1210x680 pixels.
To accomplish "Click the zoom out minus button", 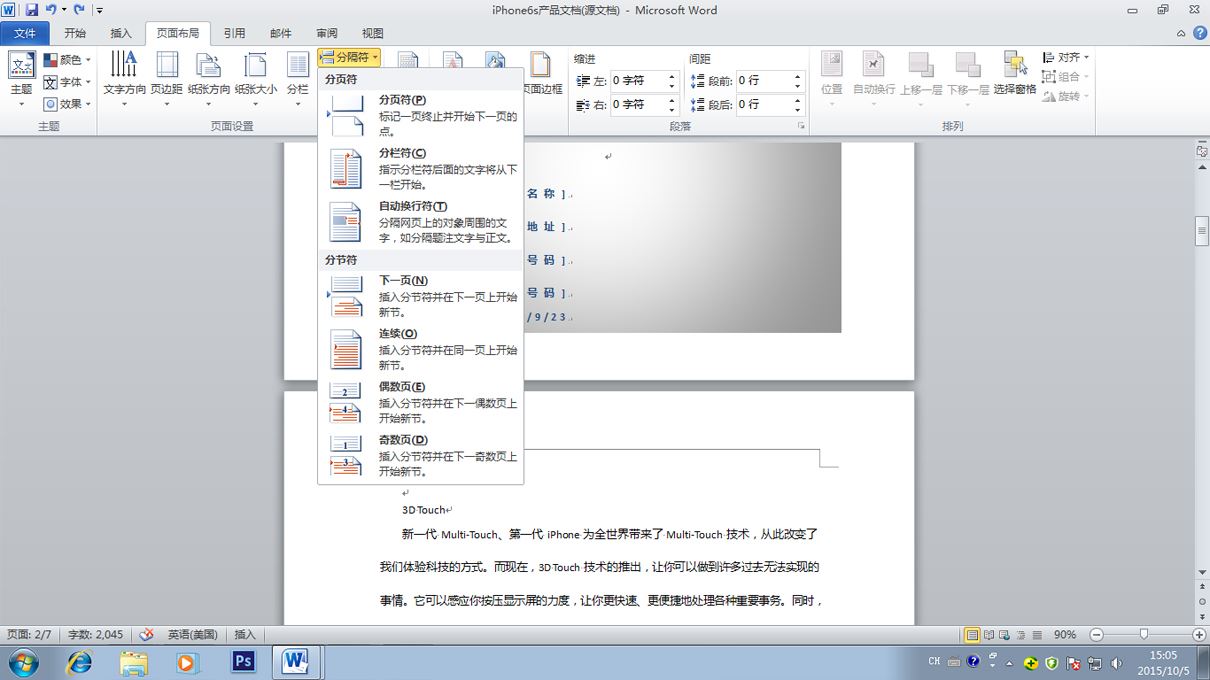I will tap(1096, 635).
